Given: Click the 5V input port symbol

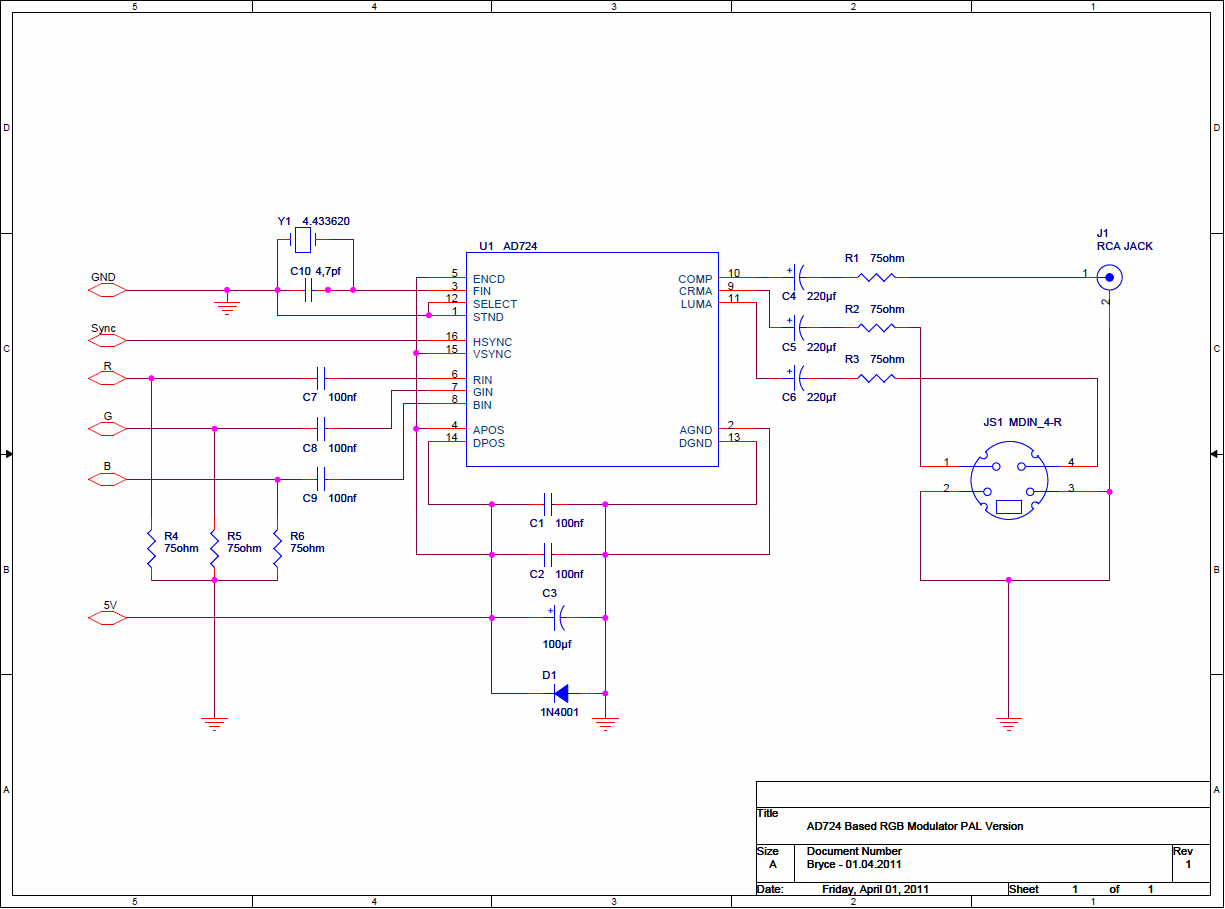Looking at the screenshot, I should 107,618.
